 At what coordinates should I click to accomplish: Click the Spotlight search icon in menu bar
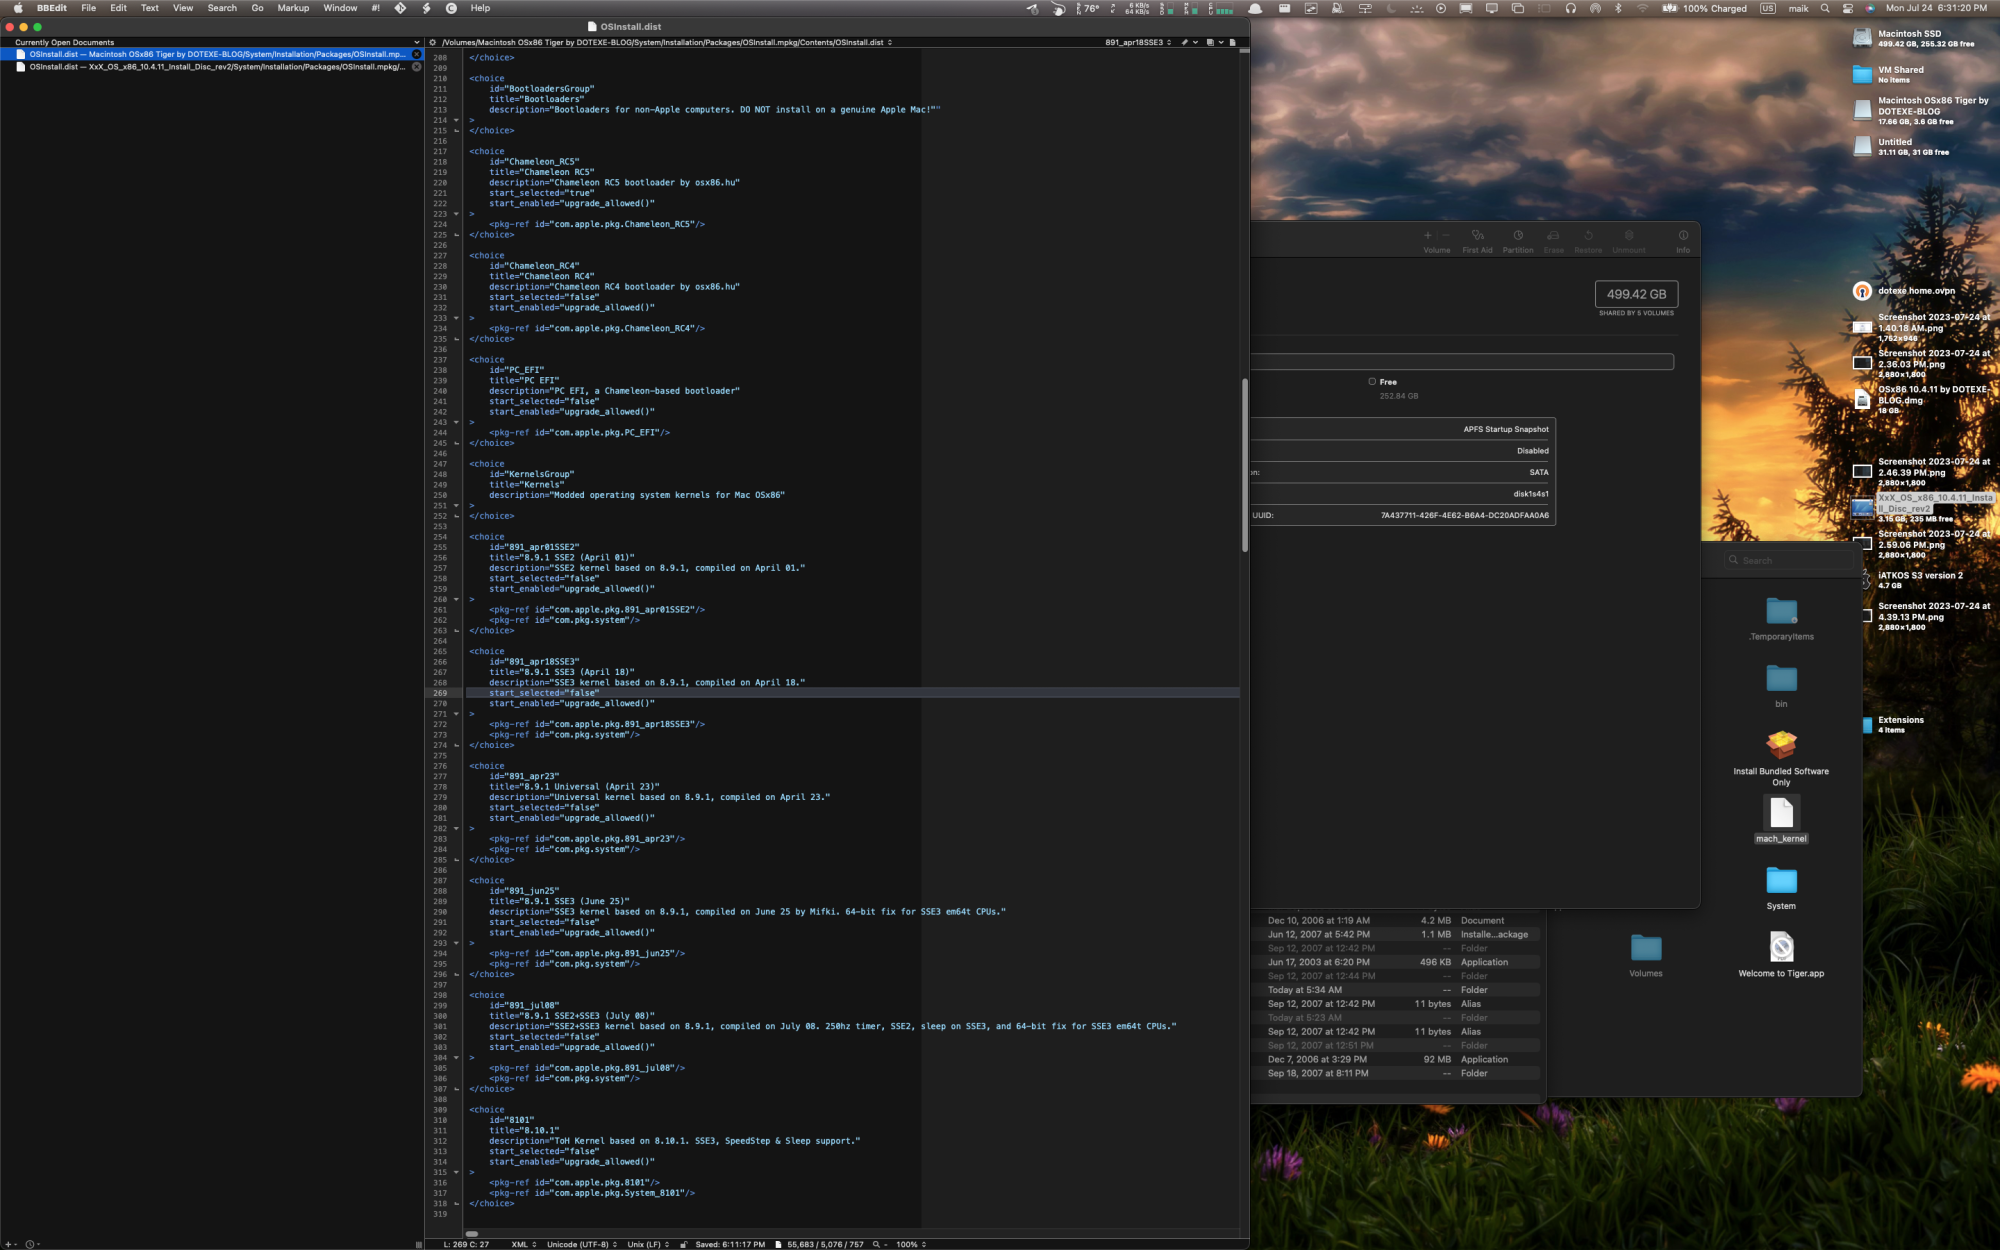tap(1825, 8)
